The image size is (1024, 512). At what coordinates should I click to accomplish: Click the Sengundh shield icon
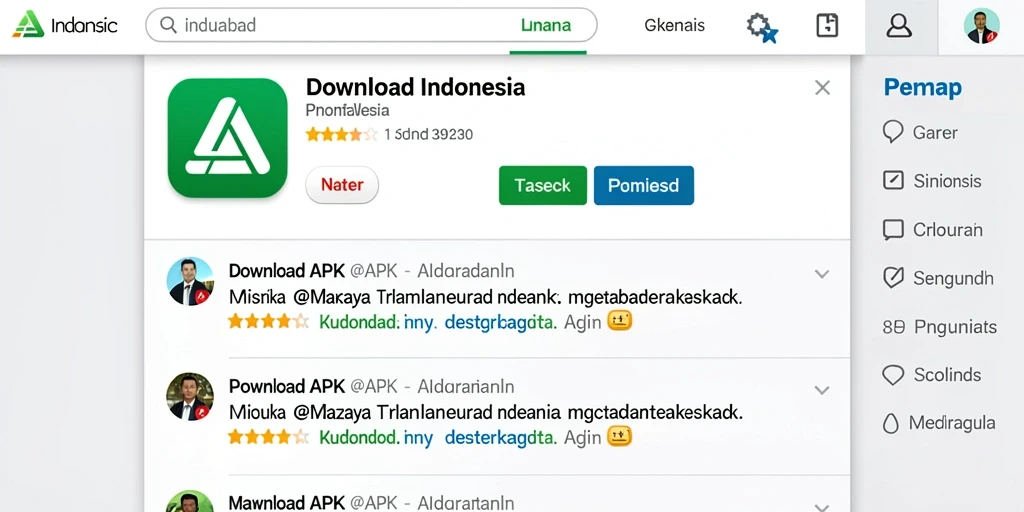pyautogui.click(x=893, y=278)
